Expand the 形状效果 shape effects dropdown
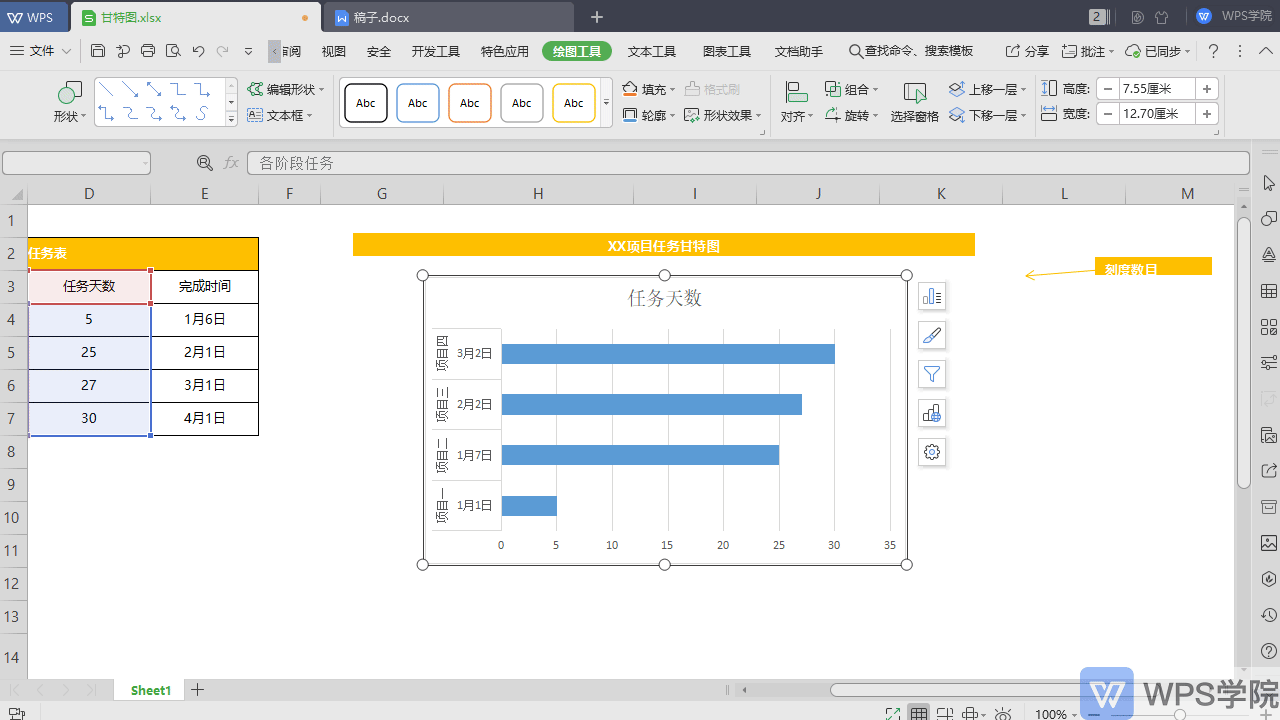The image size is (1280, 720). (759, 116)
